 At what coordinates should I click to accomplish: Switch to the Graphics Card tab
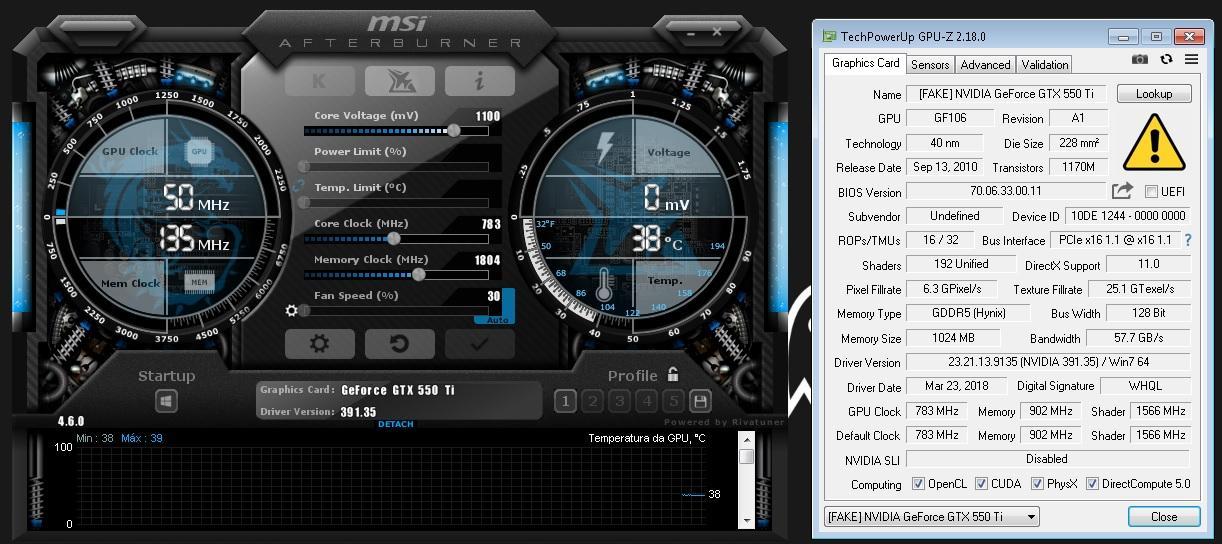(866, 63)
